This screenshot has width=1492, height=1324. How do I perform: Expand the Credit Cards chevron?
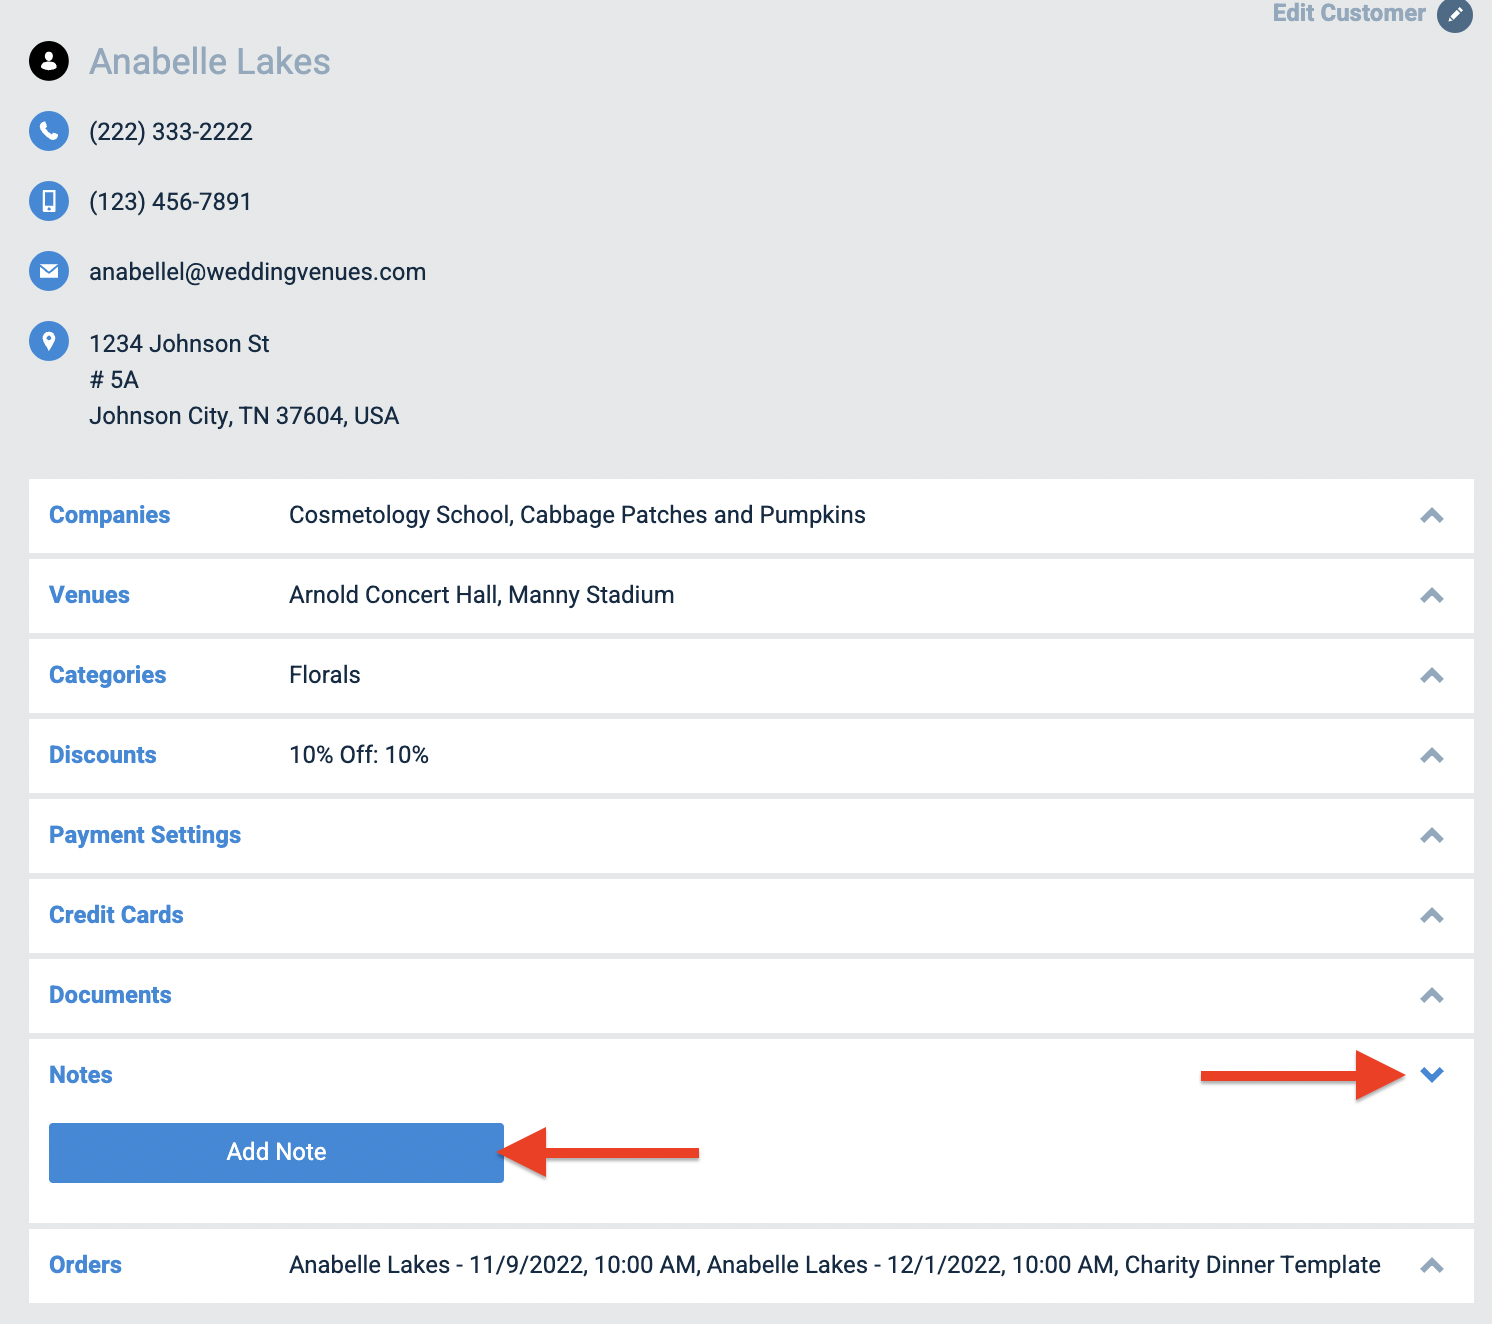(1432, 916)
